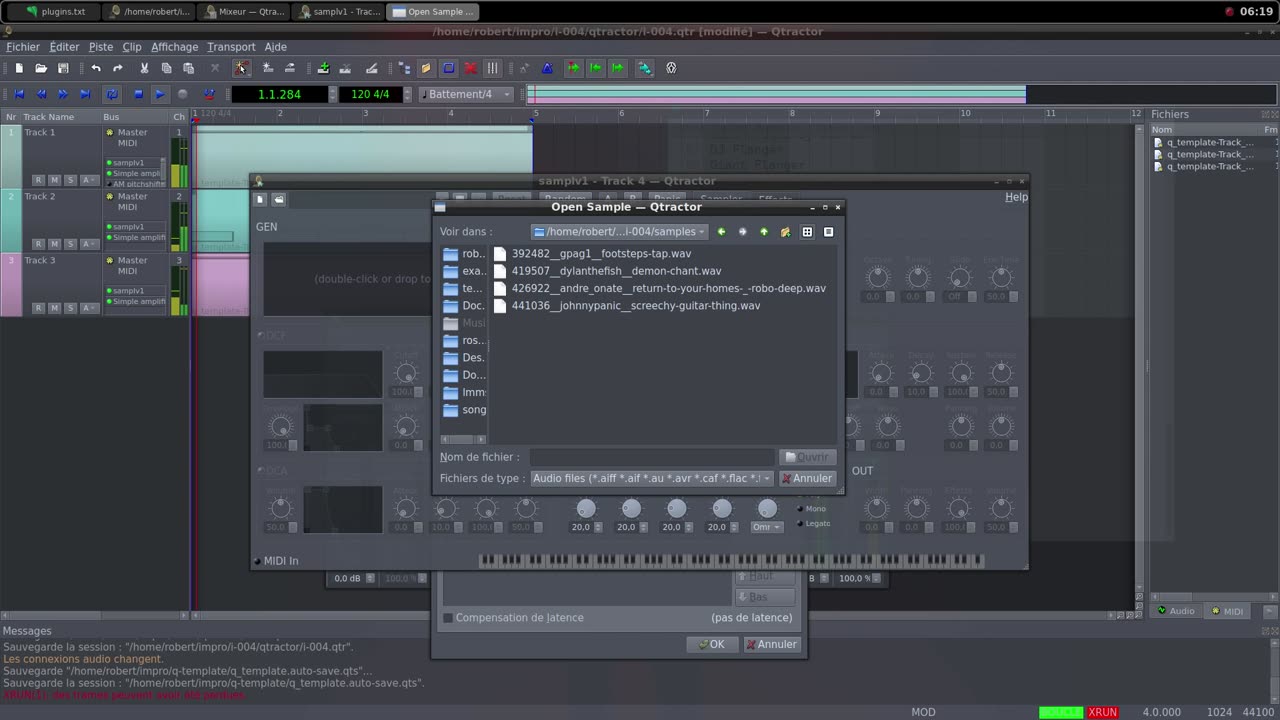
Task: Open the Transport menu
Action: pyautogui.click(x=231, y=47)
